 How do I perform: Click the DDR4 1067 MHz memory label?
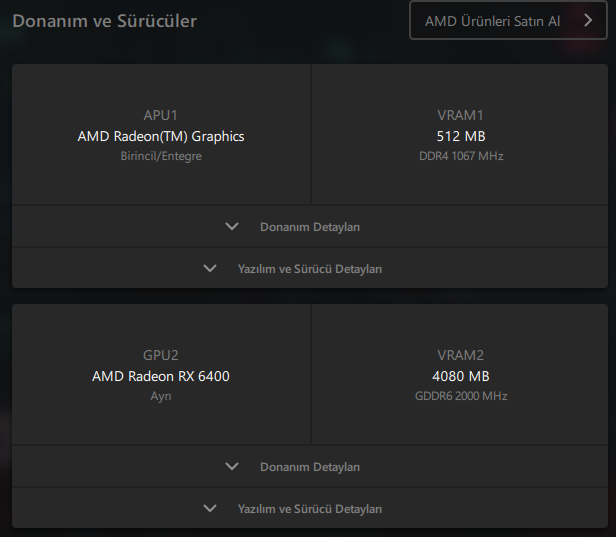tap(461, 156)
